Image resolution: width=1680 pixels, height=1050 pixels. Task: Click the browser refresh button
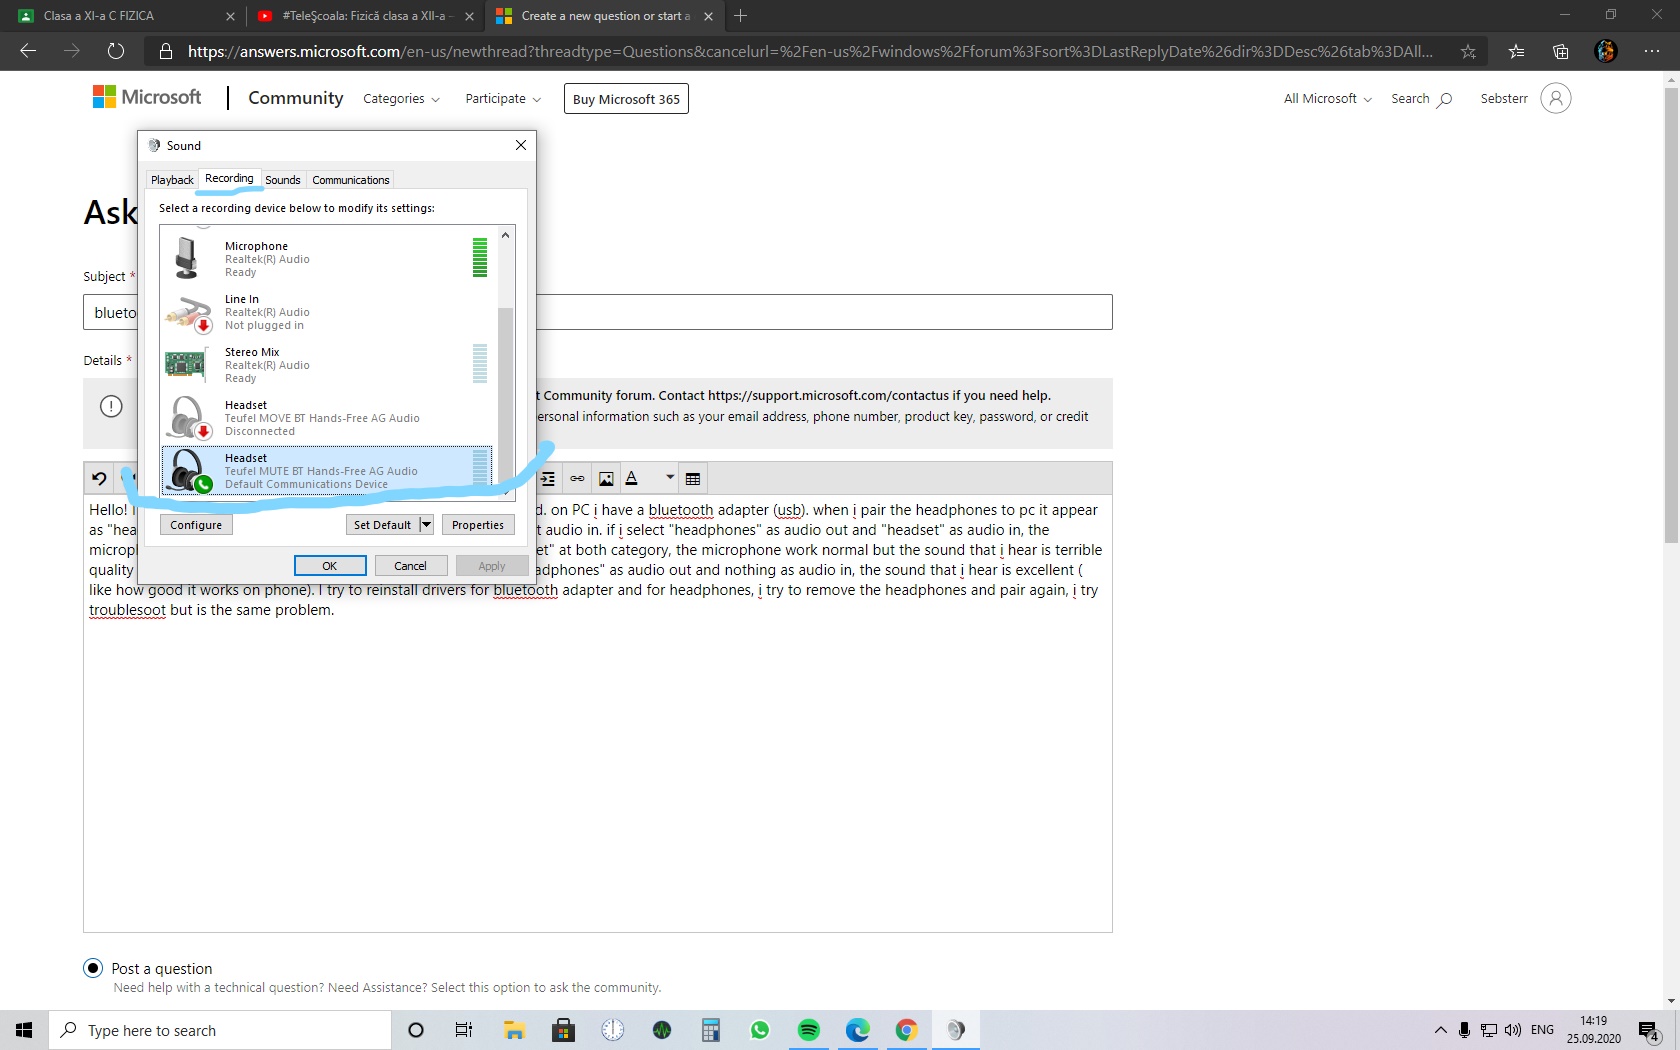point(116,51)
